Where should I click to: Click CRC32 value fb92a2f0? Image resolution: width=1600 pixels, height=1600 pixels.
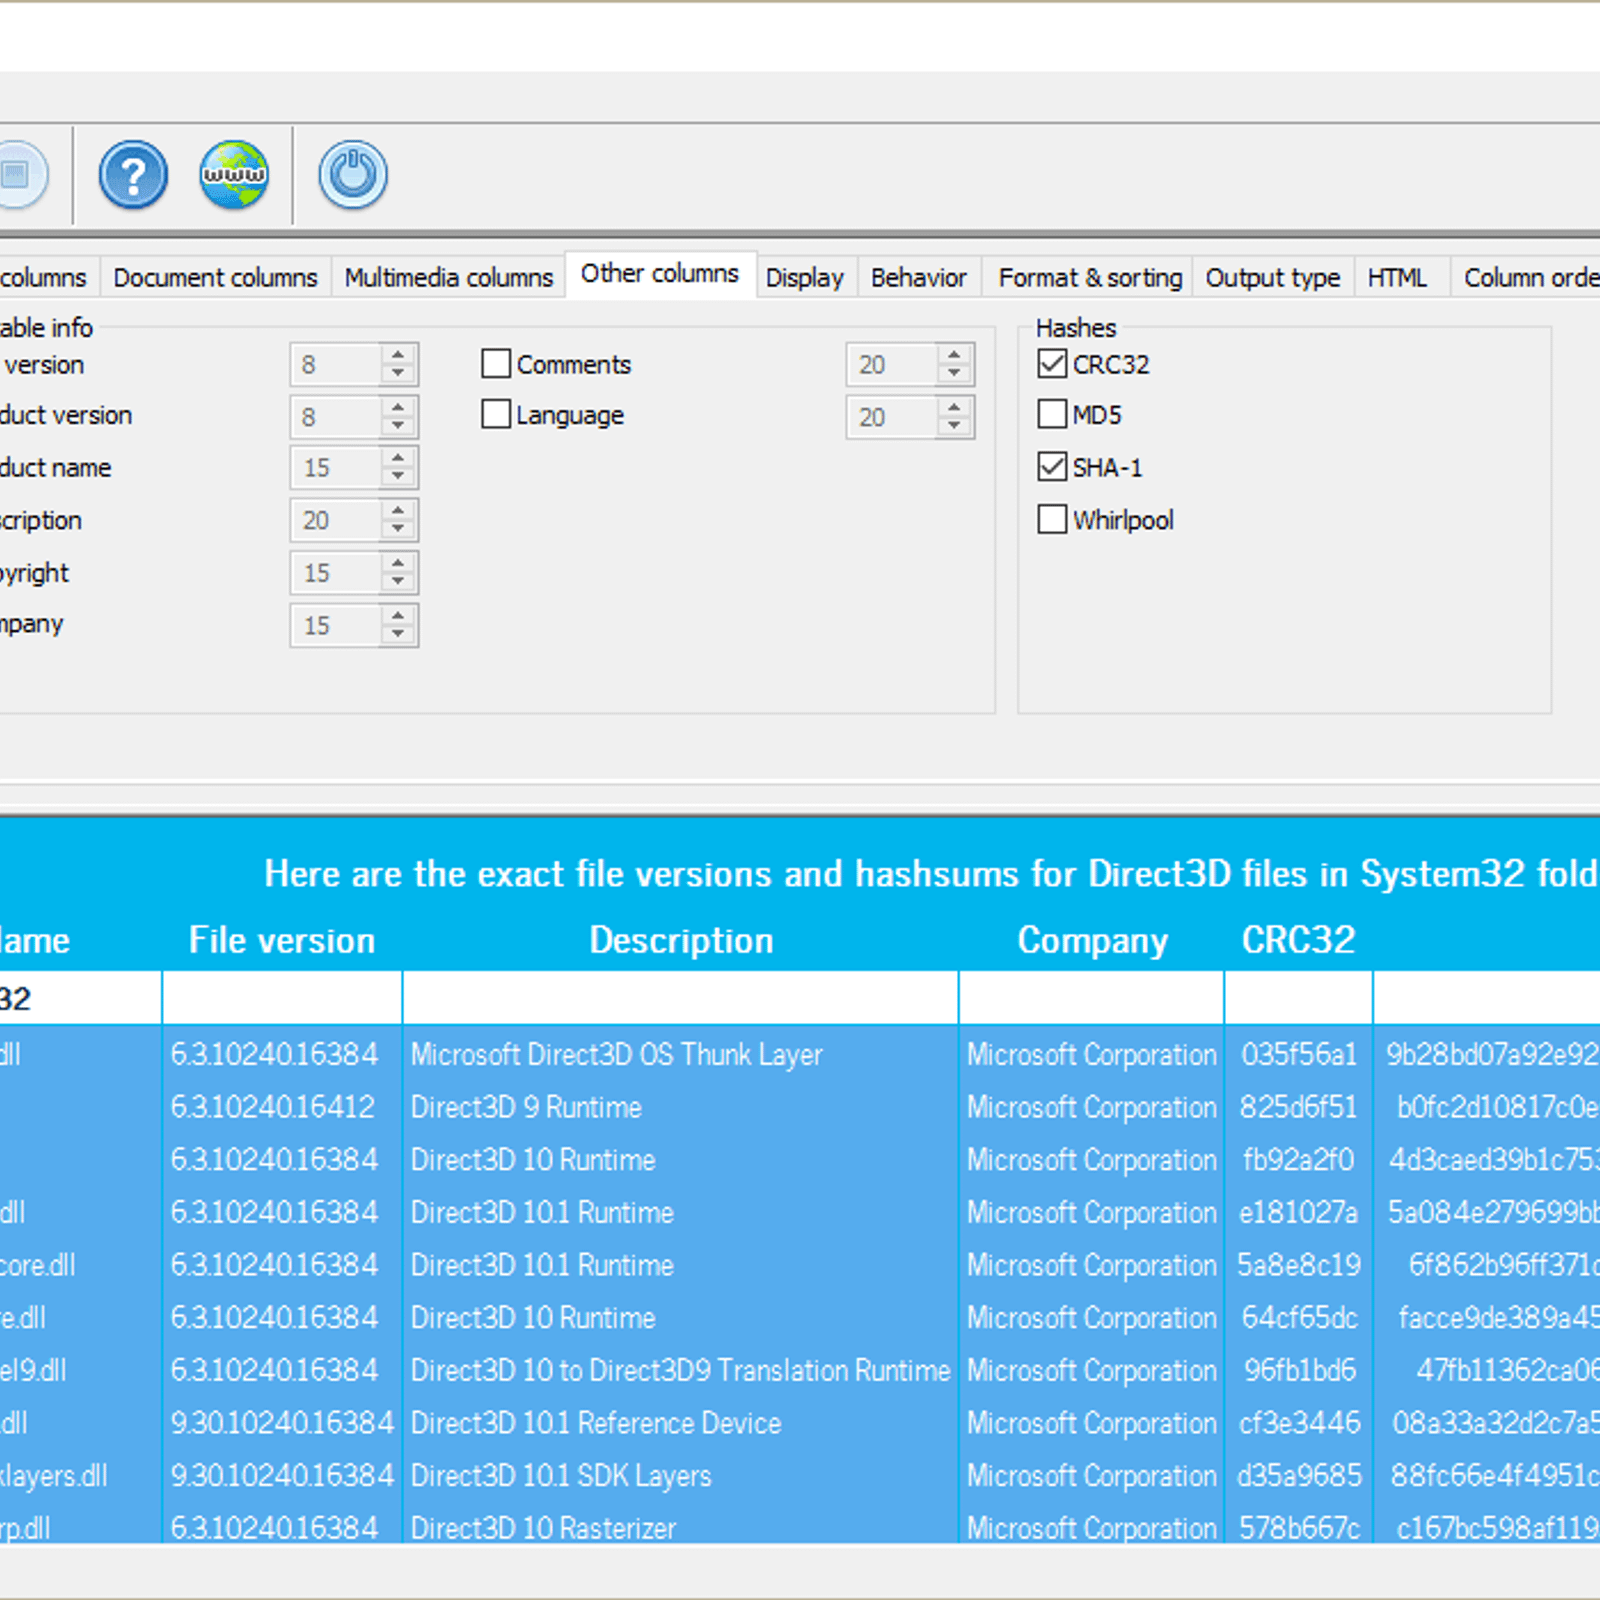(1299, 1160)
